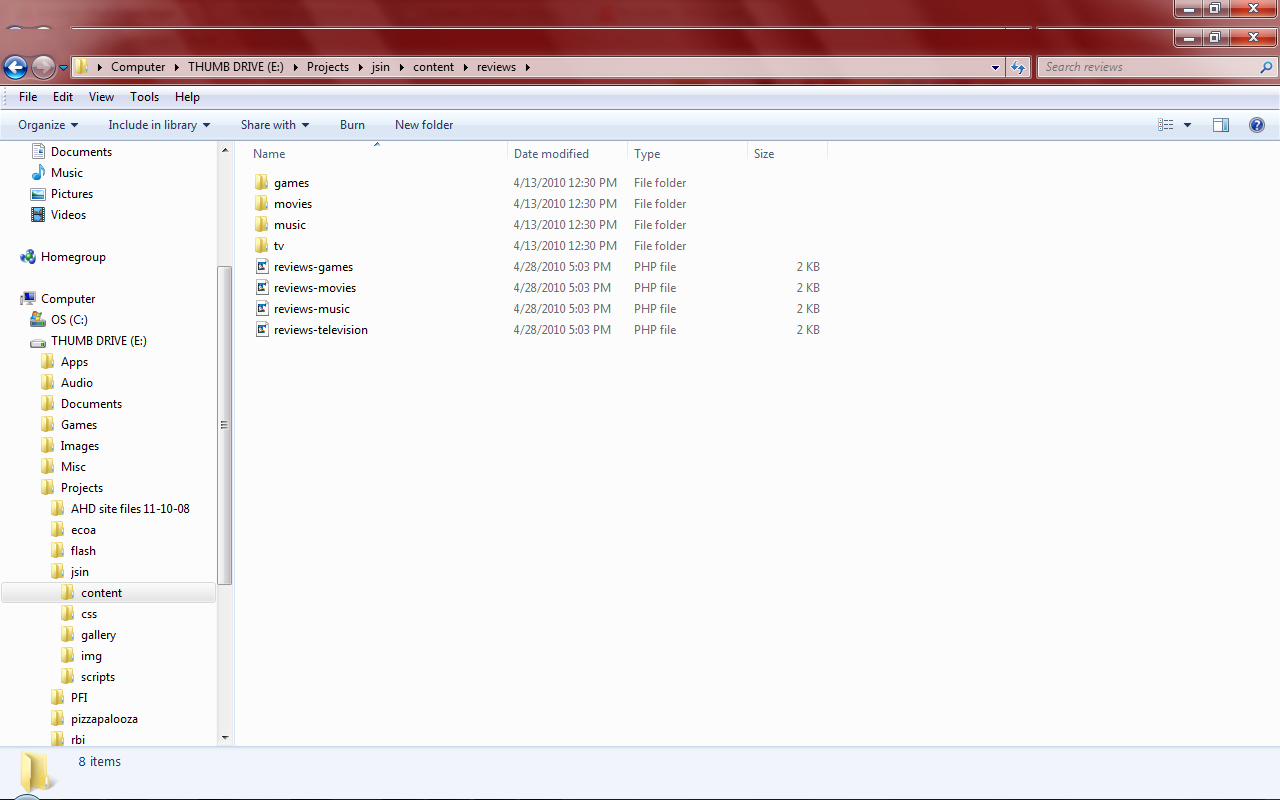
Task: Click the Back navigation arrow button
Action: 16,67
